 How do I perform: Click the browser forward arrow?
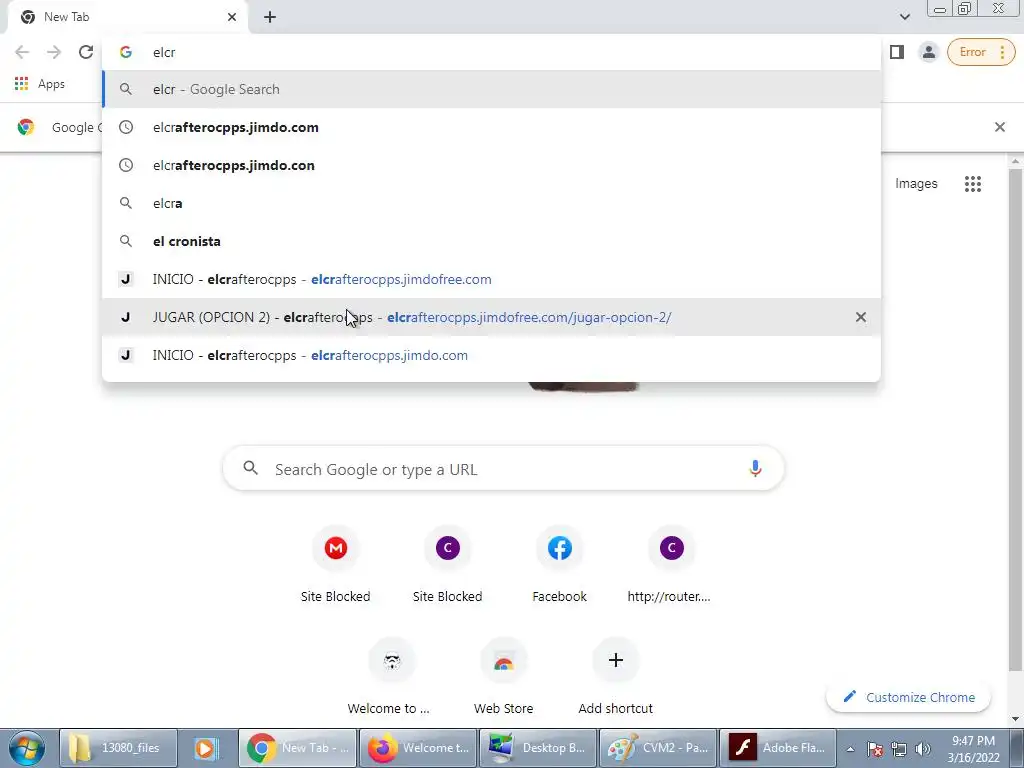(54, 52)
